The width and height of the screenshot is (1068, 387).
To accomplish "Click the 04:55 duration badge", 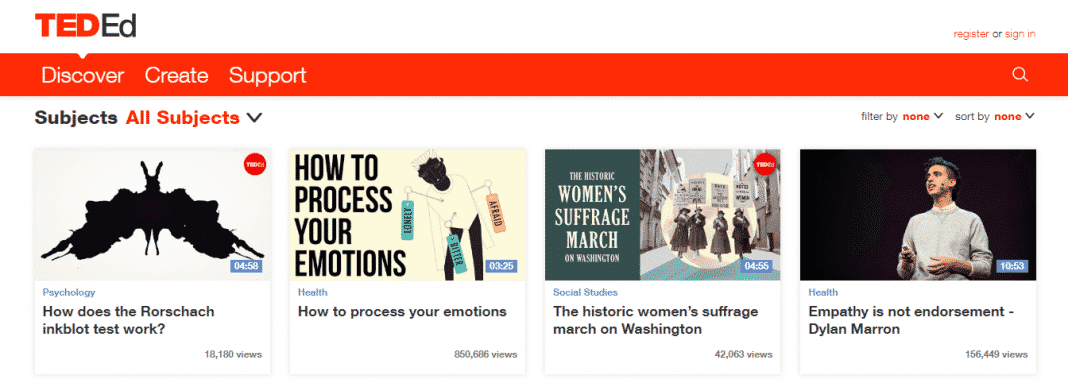I will [x=757, y=266].
